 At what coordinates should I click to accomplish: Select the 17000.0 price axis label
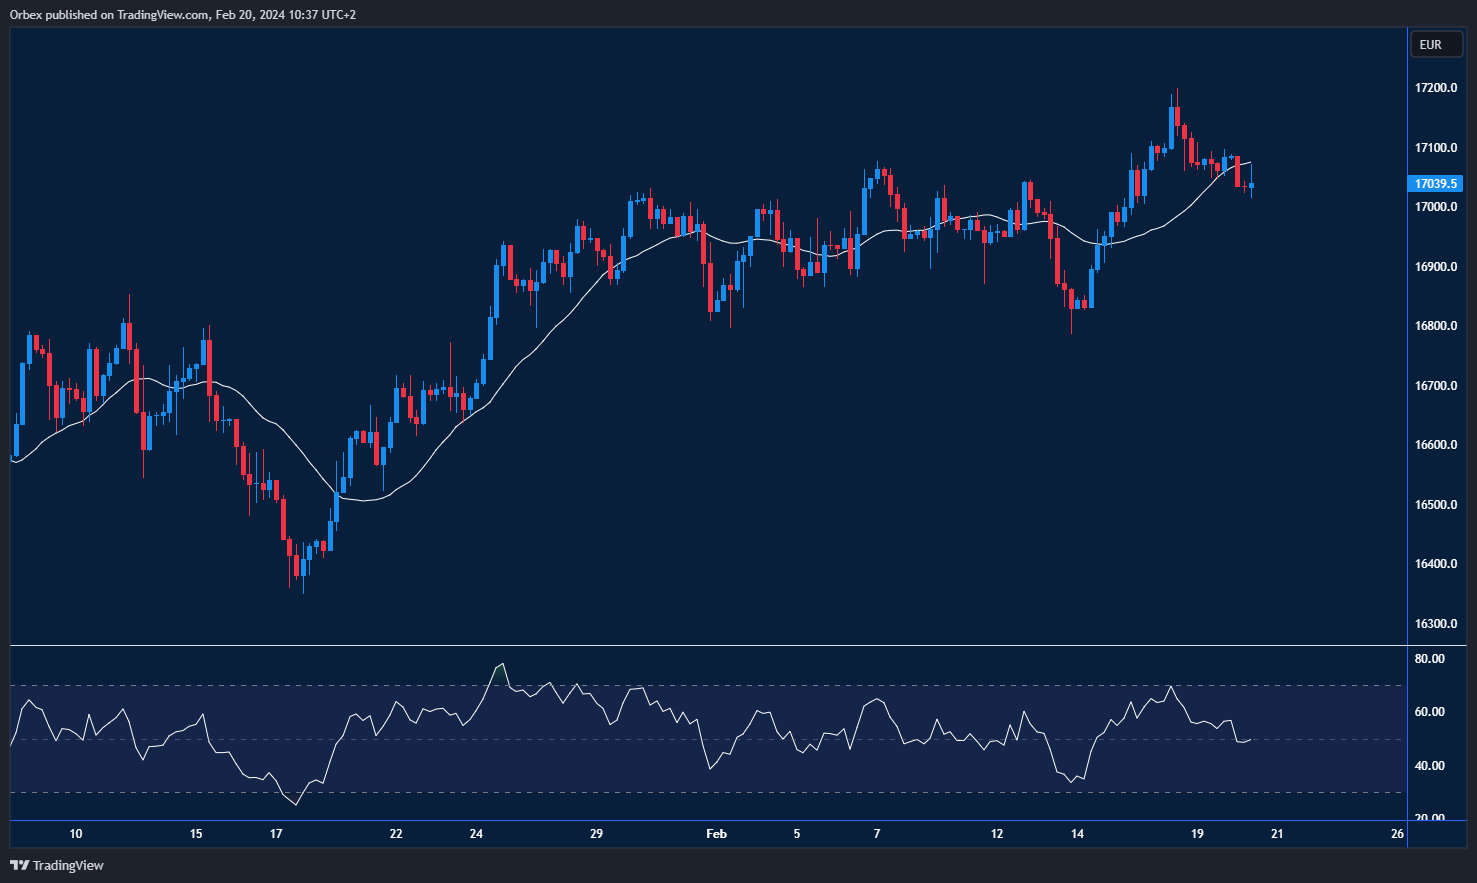1435,207
